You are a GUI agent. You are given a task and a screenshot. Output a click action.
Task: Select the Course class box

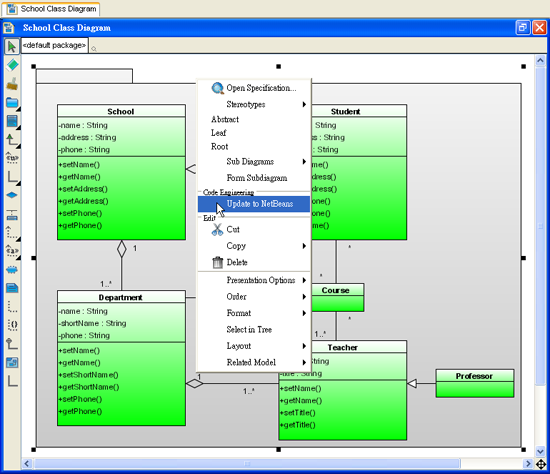tap(337, 298)
